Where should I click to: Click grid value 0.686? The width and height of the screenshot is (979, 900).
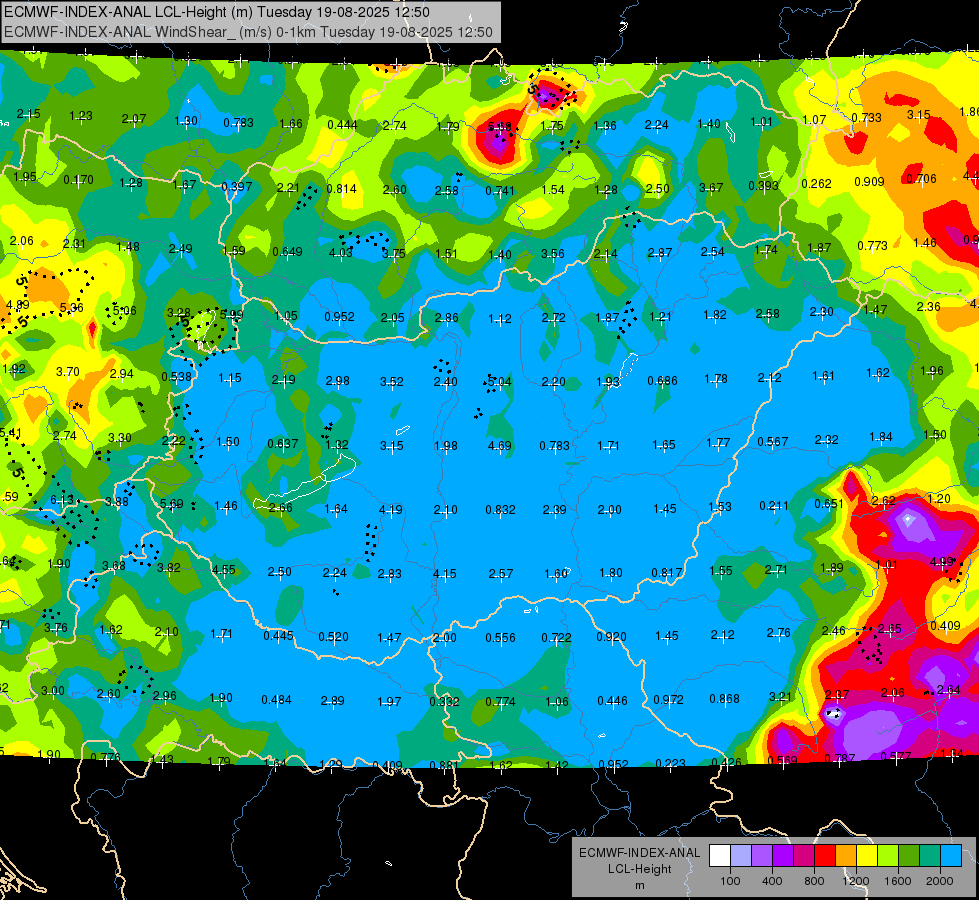click(662, 380)
